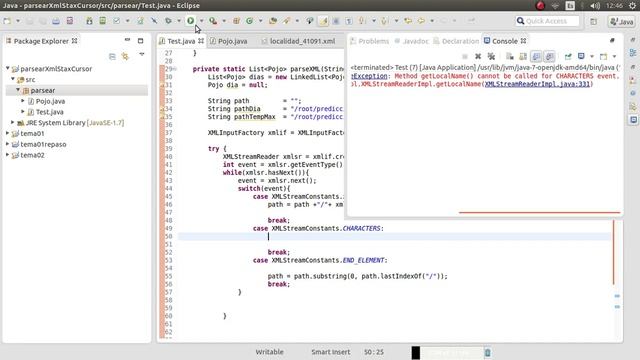This screenshot has height=360, width=640.
Task: Collapse the parsearXmlStaxCursor project node
Action: 8,69
